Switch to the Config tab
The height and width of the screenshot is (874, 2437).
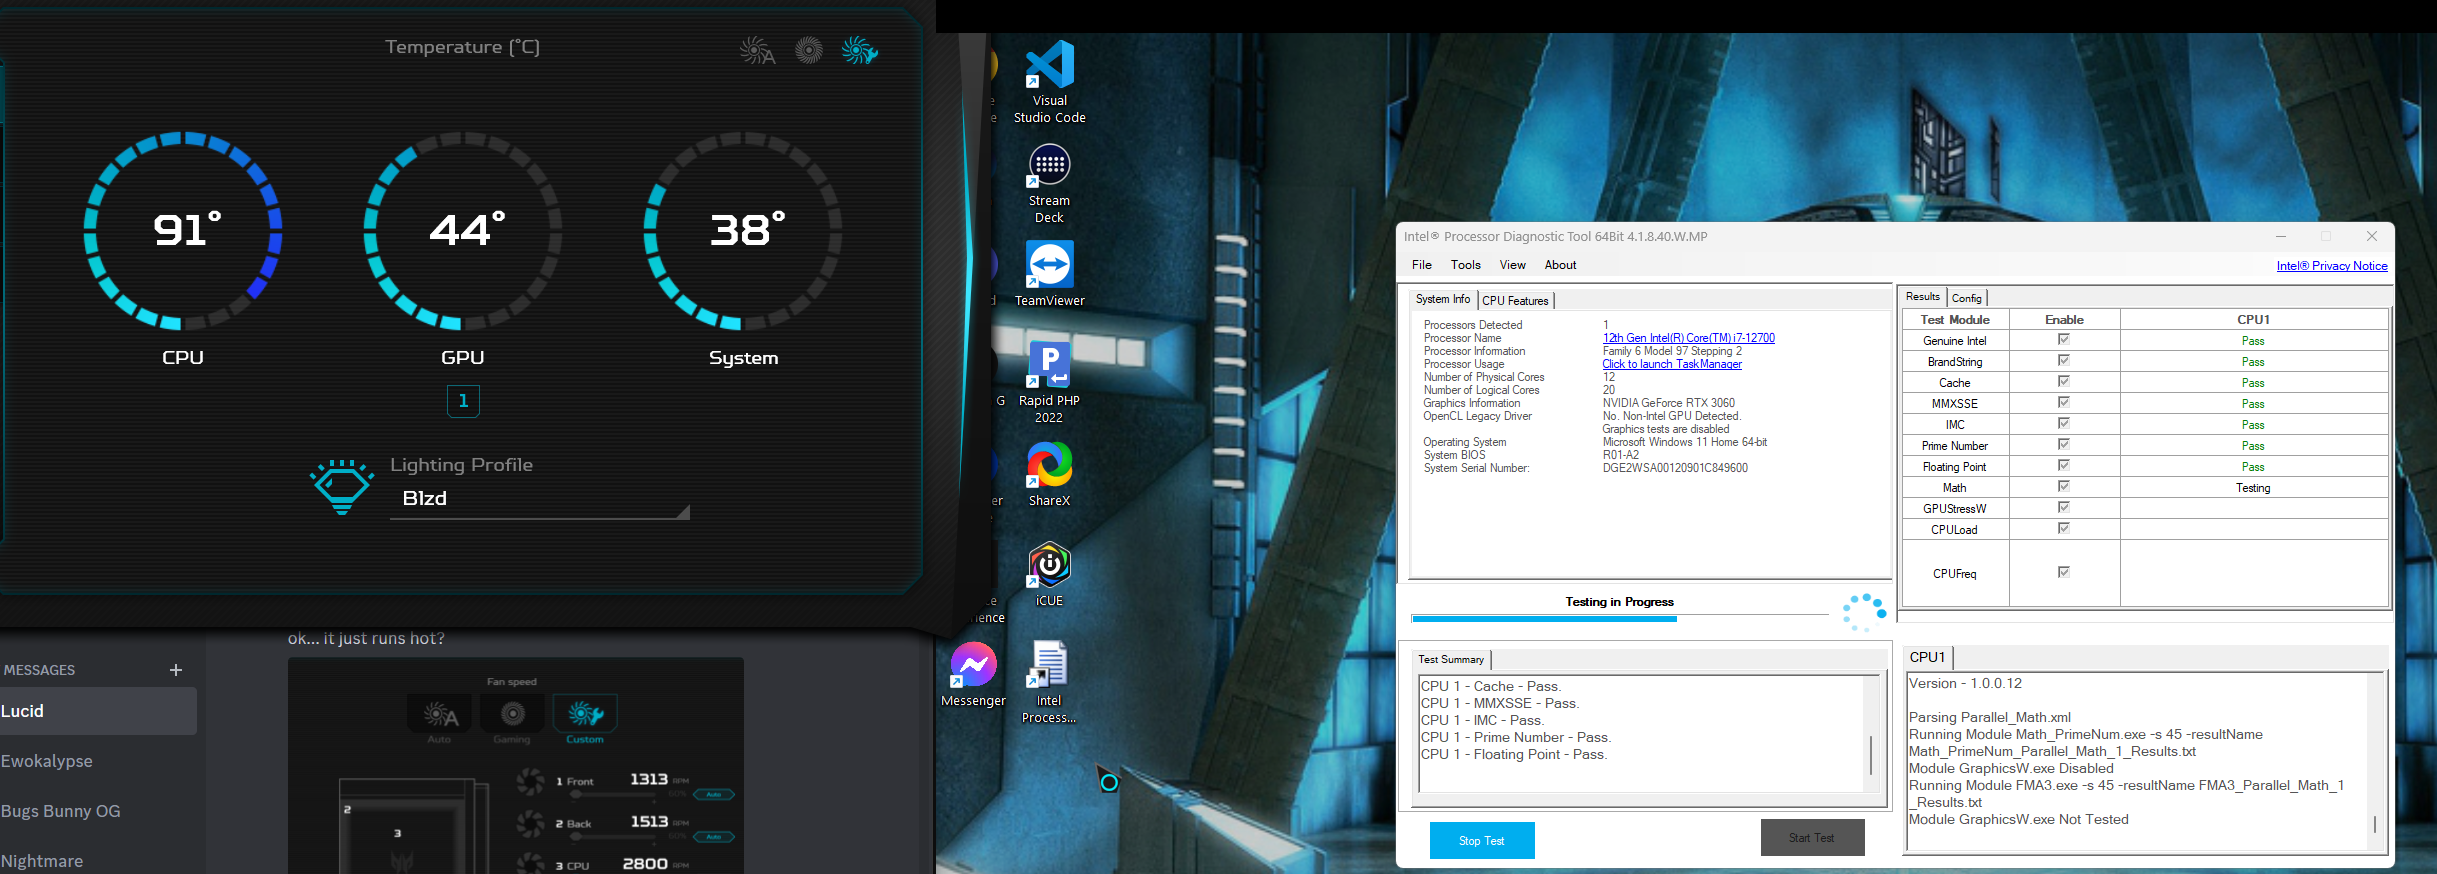[x=1966, y=298]
